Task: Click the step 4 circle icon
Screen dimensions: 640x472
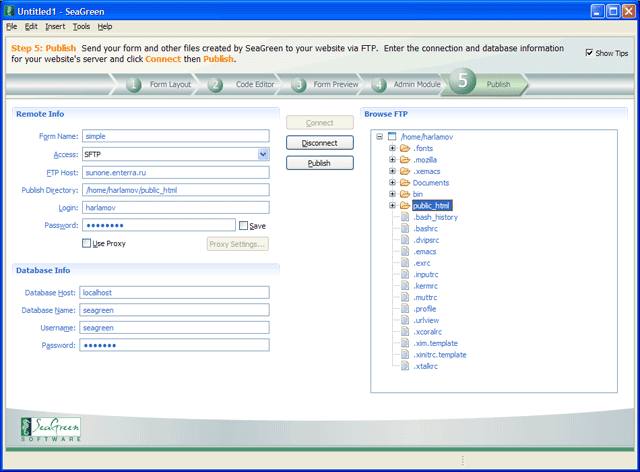Action: pos(379,85)
